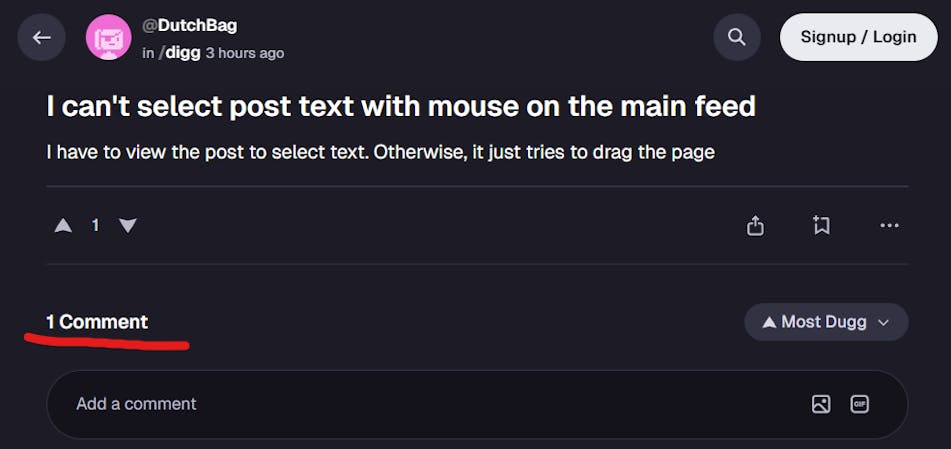Click the share post icon
This screenshot has height=449, width=951.
(755, 226)
